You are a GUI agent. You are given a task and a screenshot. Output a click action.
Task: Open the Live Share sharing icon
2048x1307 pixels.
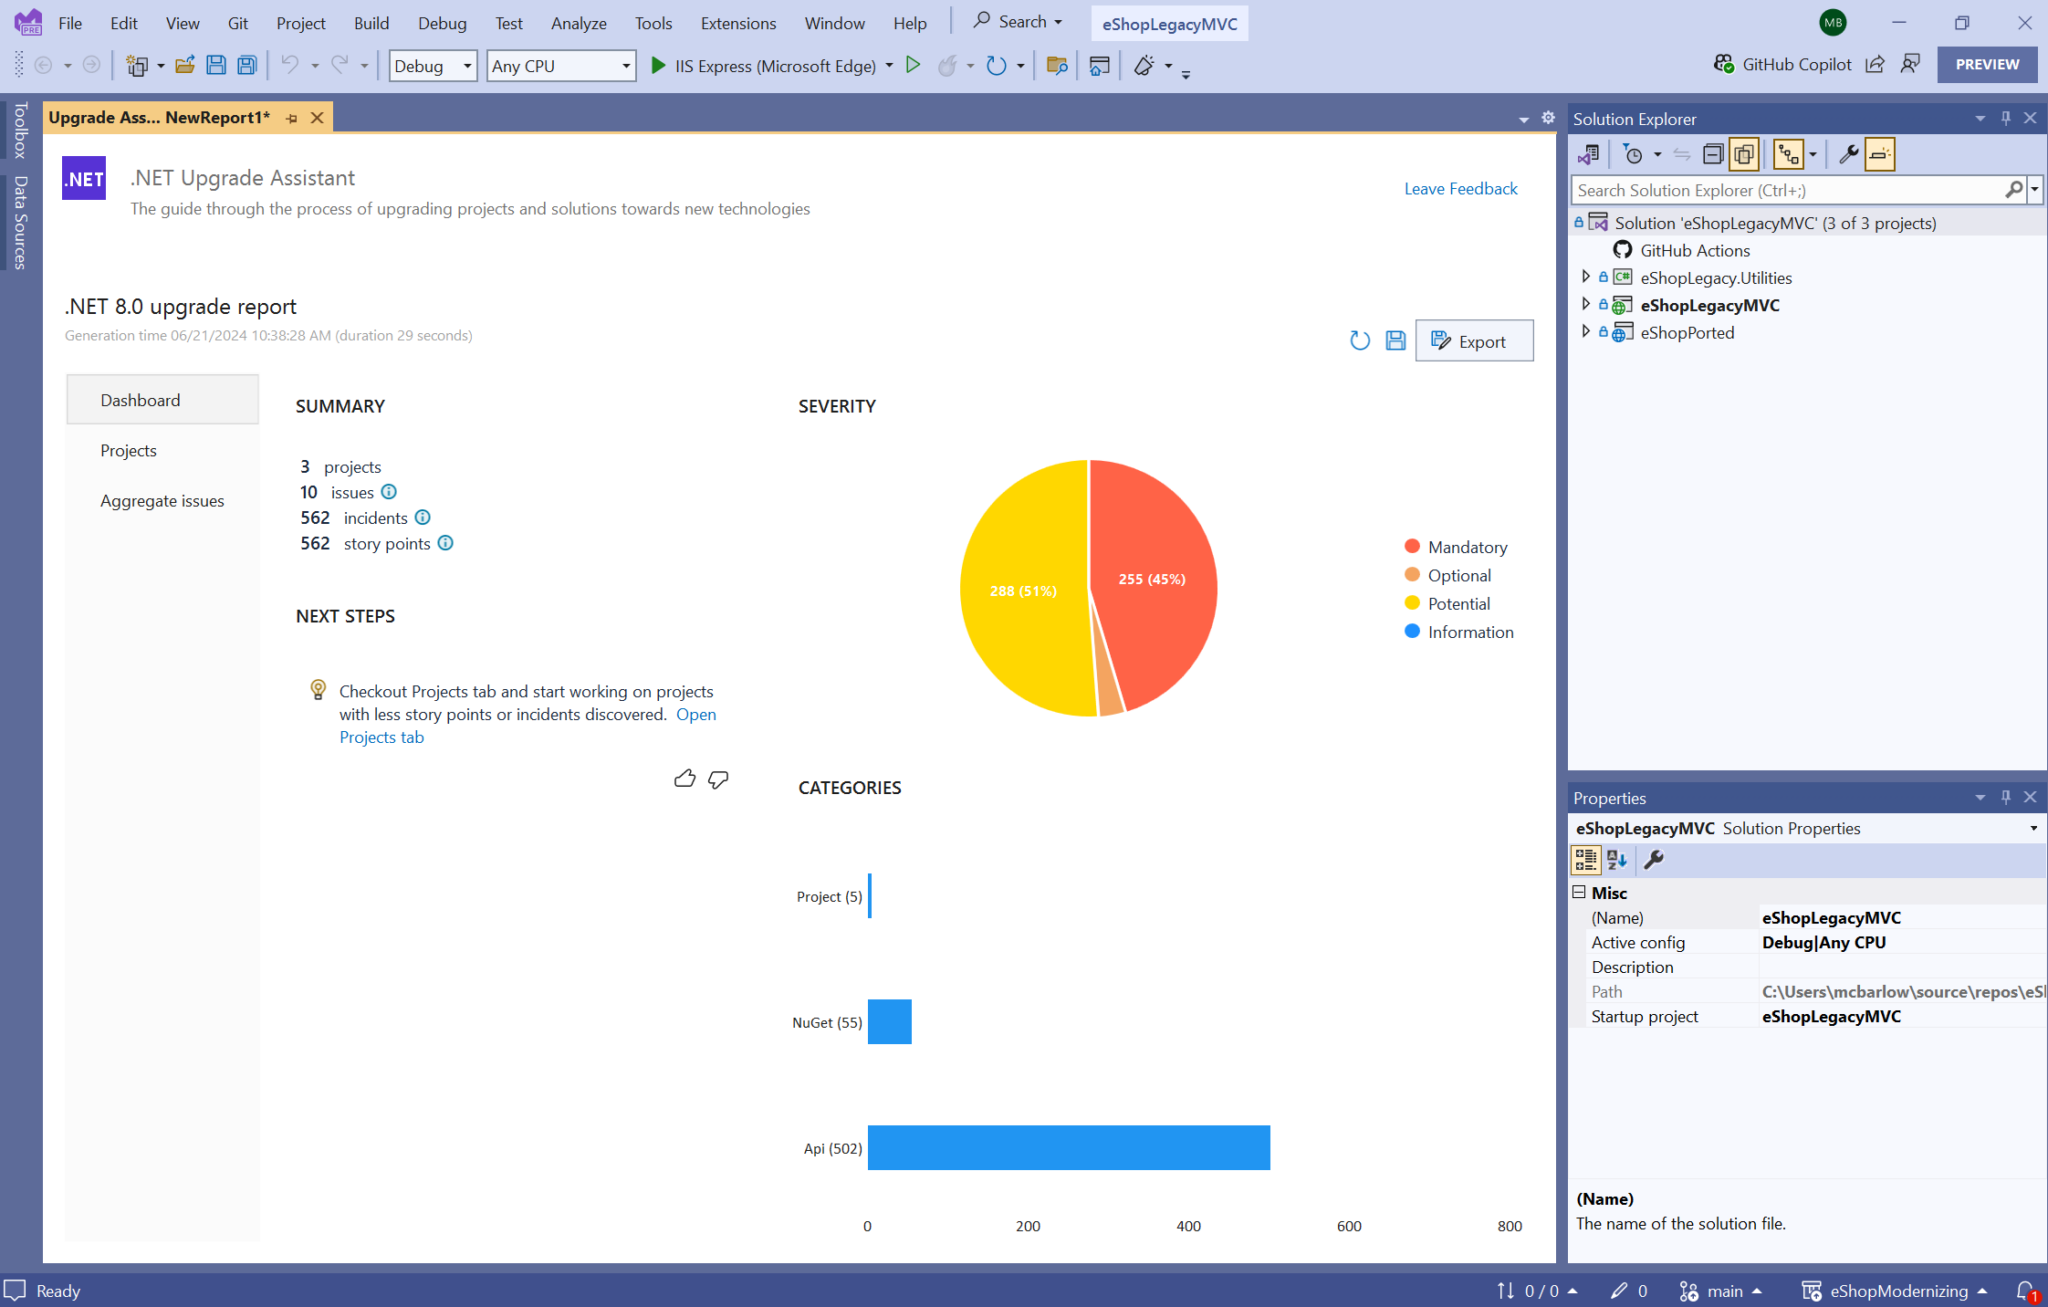tap(1875, 63)
